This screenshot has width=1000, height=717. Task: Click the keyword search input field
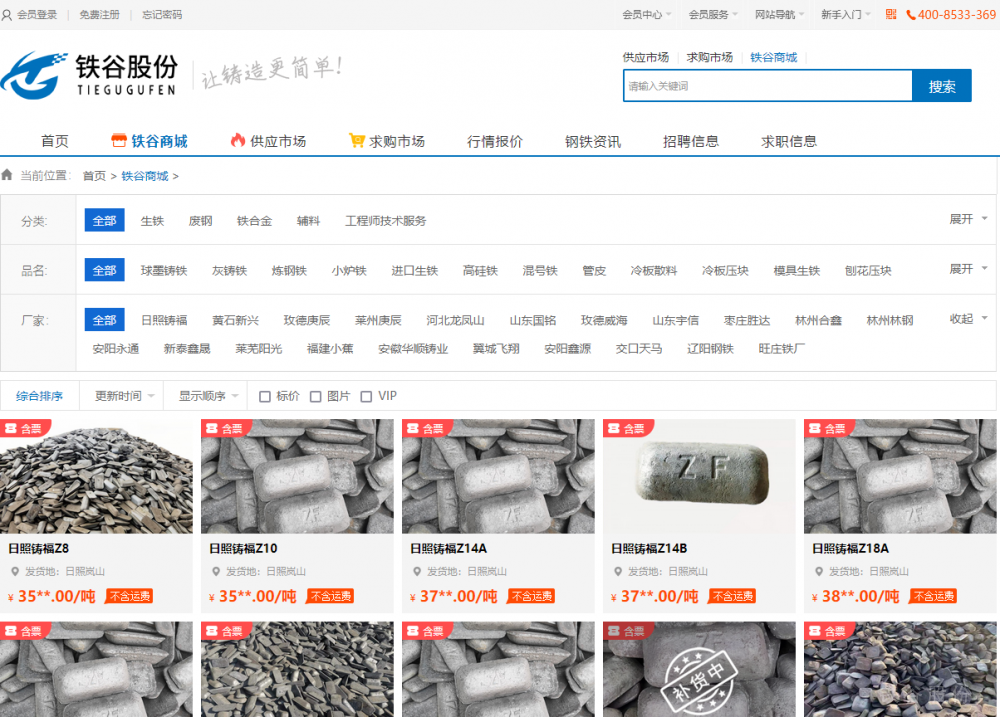[x=767, y=86]
